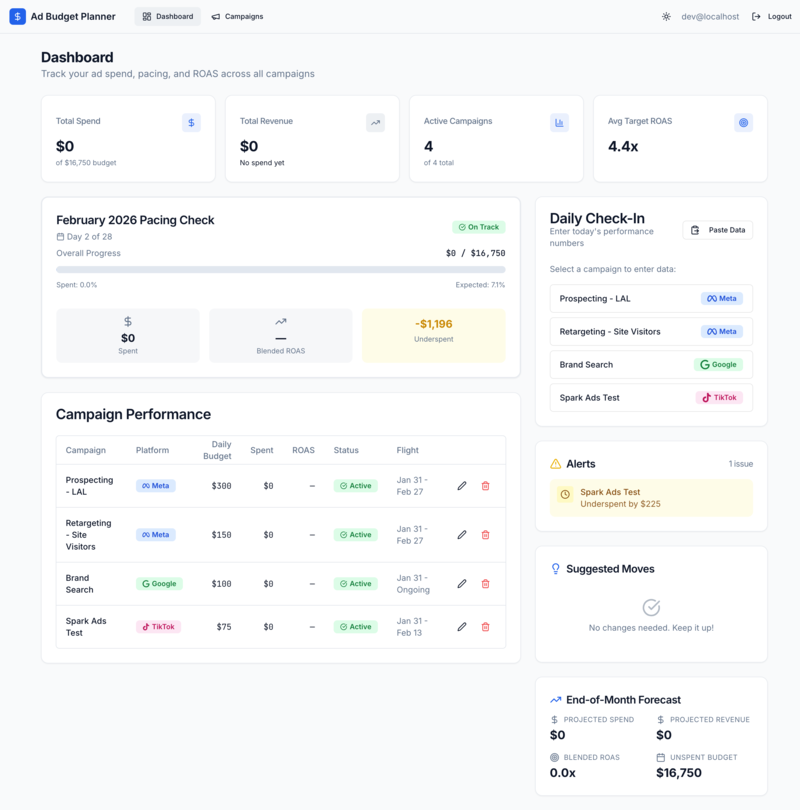Open the Spark Ads Test underspent alert
The image size is (800, 810).
[651, 498]
